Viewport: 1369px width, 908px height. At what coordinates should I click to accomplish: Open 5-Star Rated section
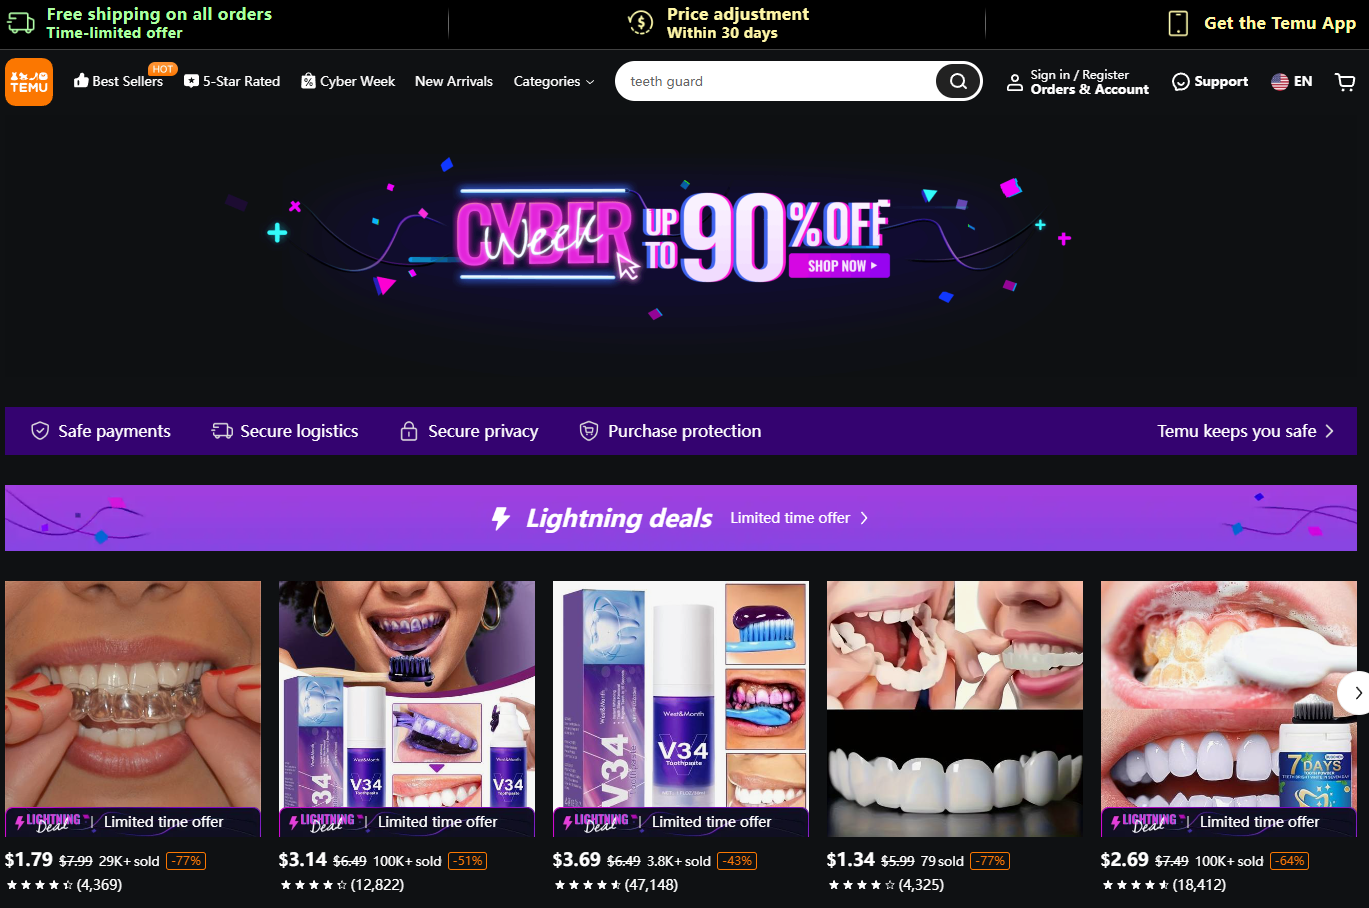232,82
